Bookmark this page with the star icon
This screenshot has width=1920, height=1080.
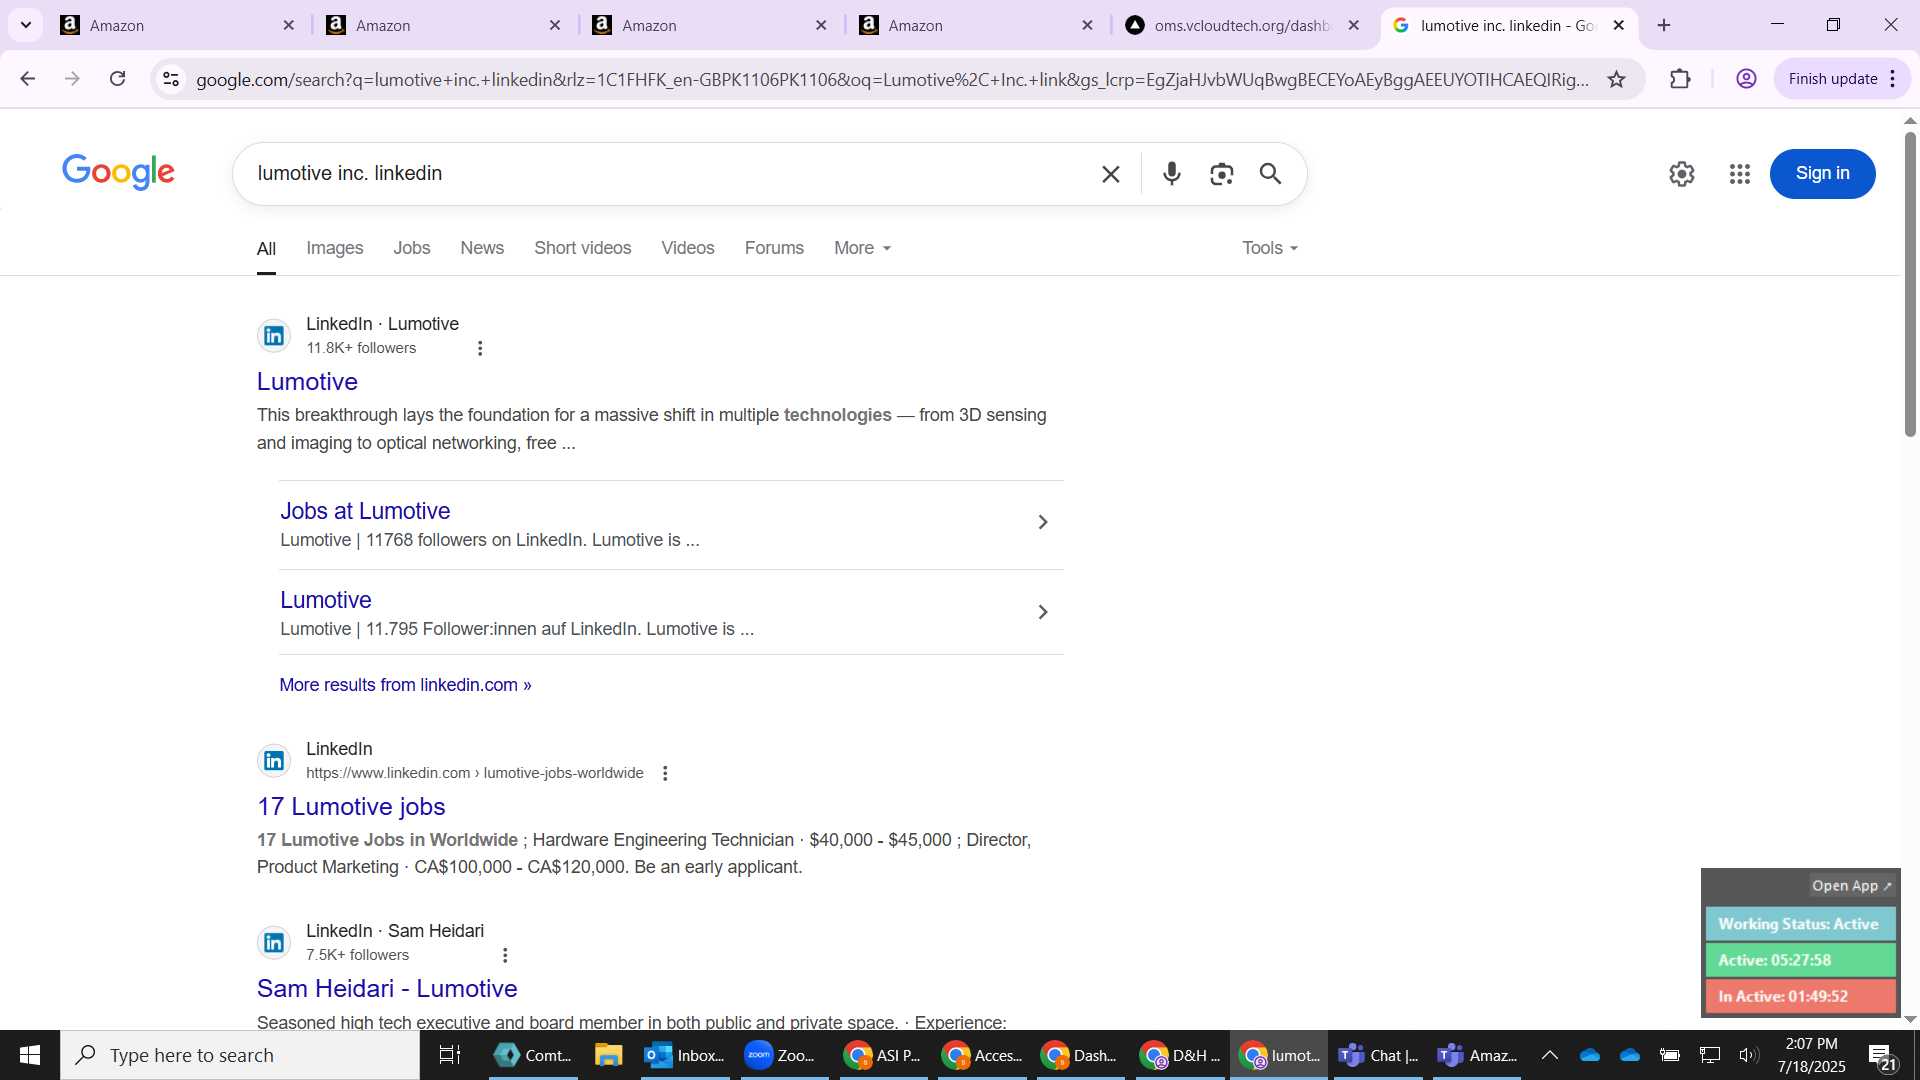pyautogui.click(x=1616, y=79)
